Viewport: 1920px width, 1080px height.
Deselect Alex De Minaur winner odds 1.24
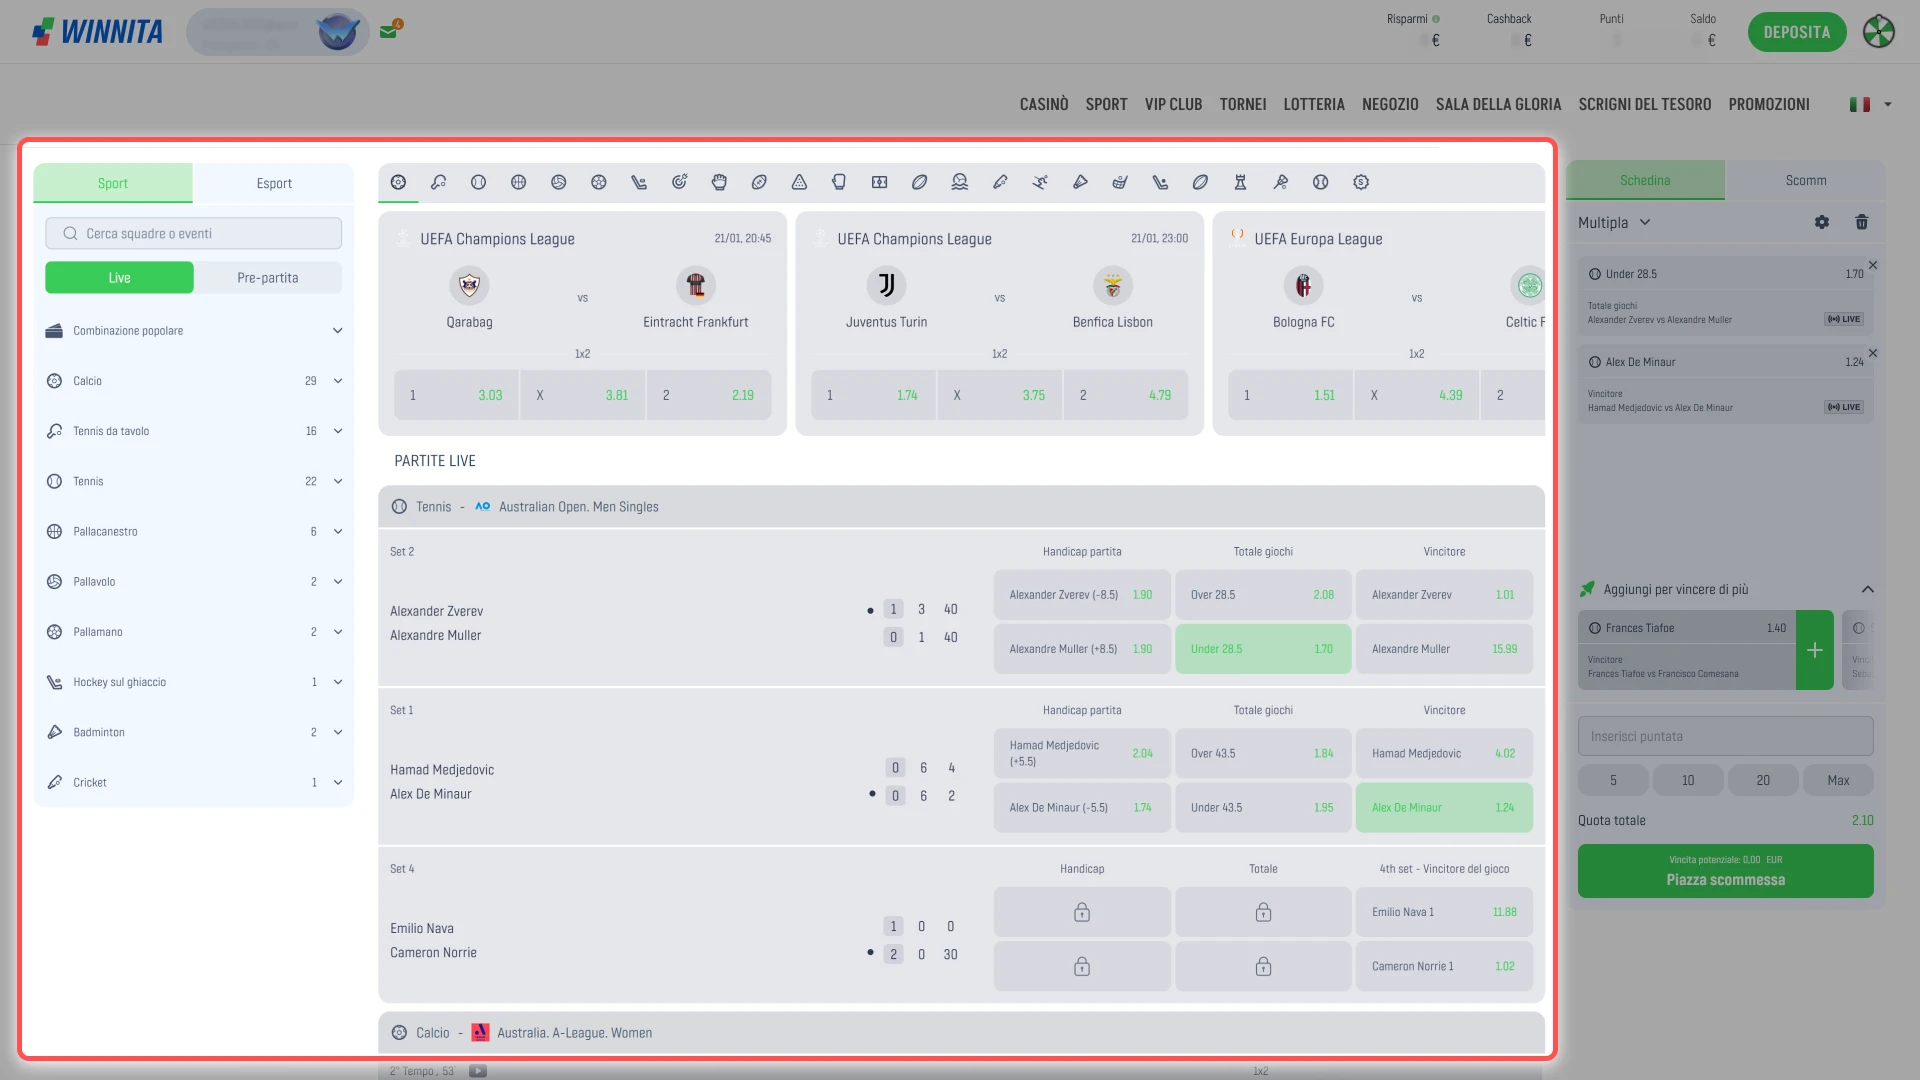1444,808
